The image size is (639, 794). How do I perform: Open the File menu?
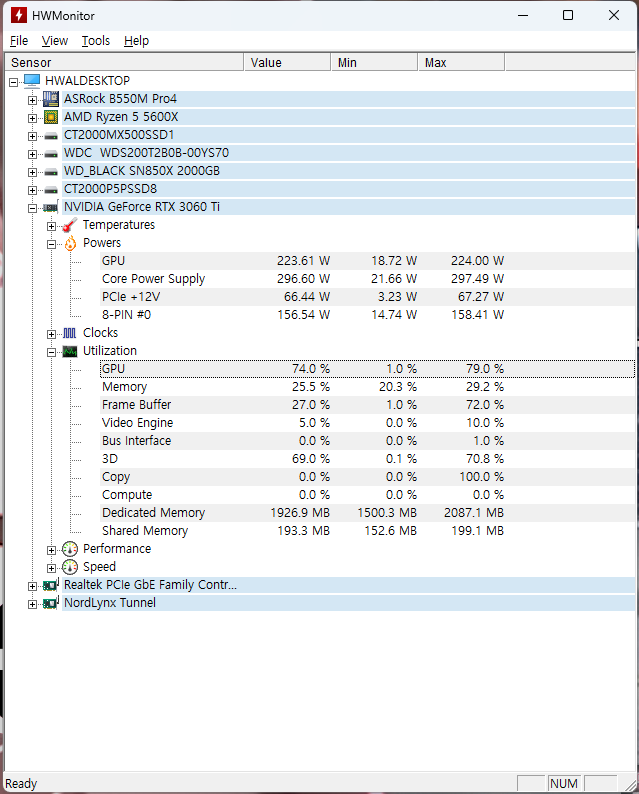tap(19, 41)
